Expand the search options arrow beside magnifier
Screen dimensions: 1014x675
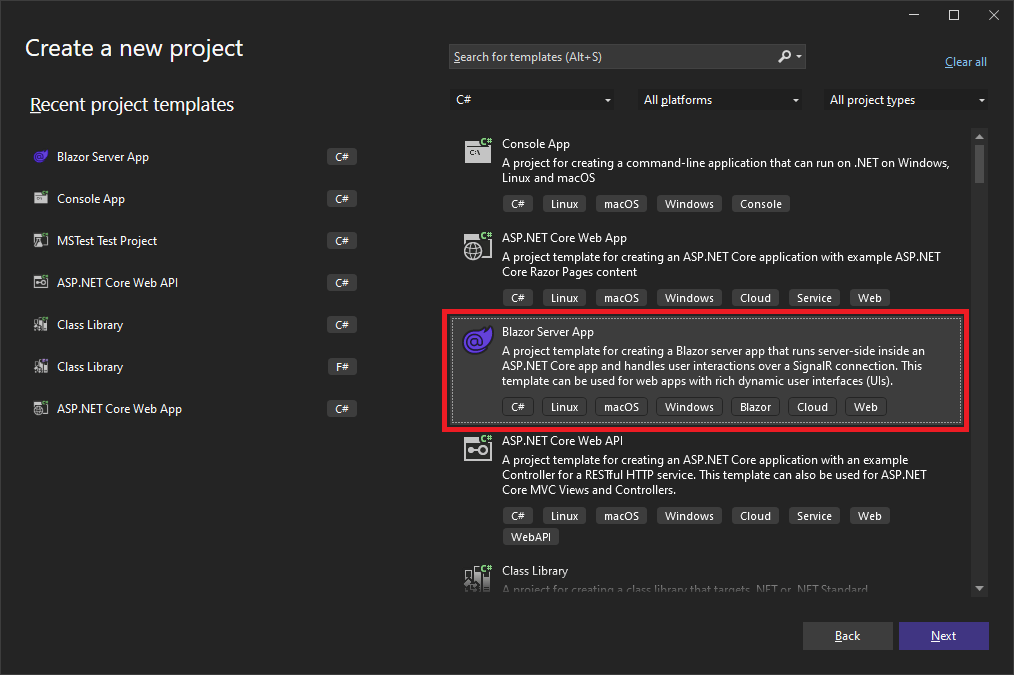(x=799, y=57)
